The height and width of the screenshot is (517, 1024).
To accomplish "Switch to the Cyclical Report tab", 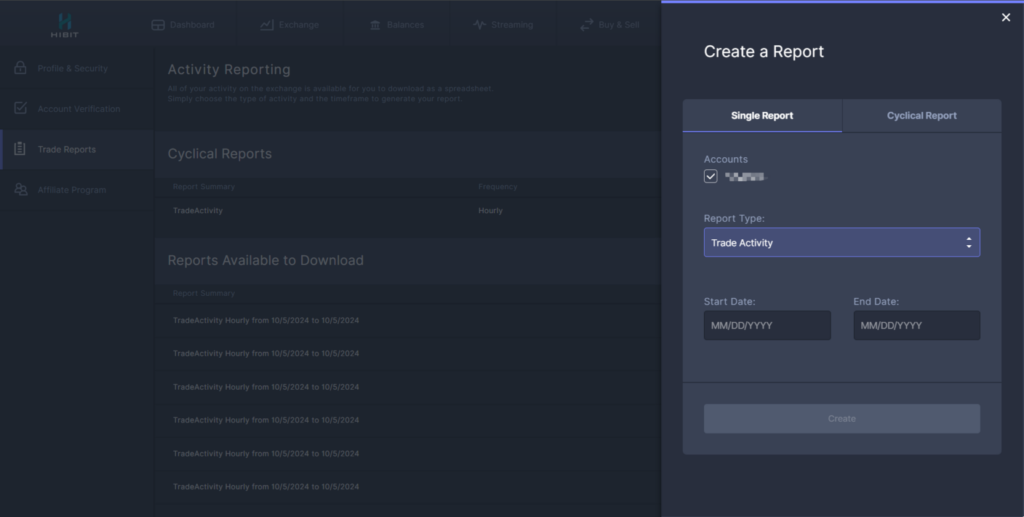I will point(921,116).
